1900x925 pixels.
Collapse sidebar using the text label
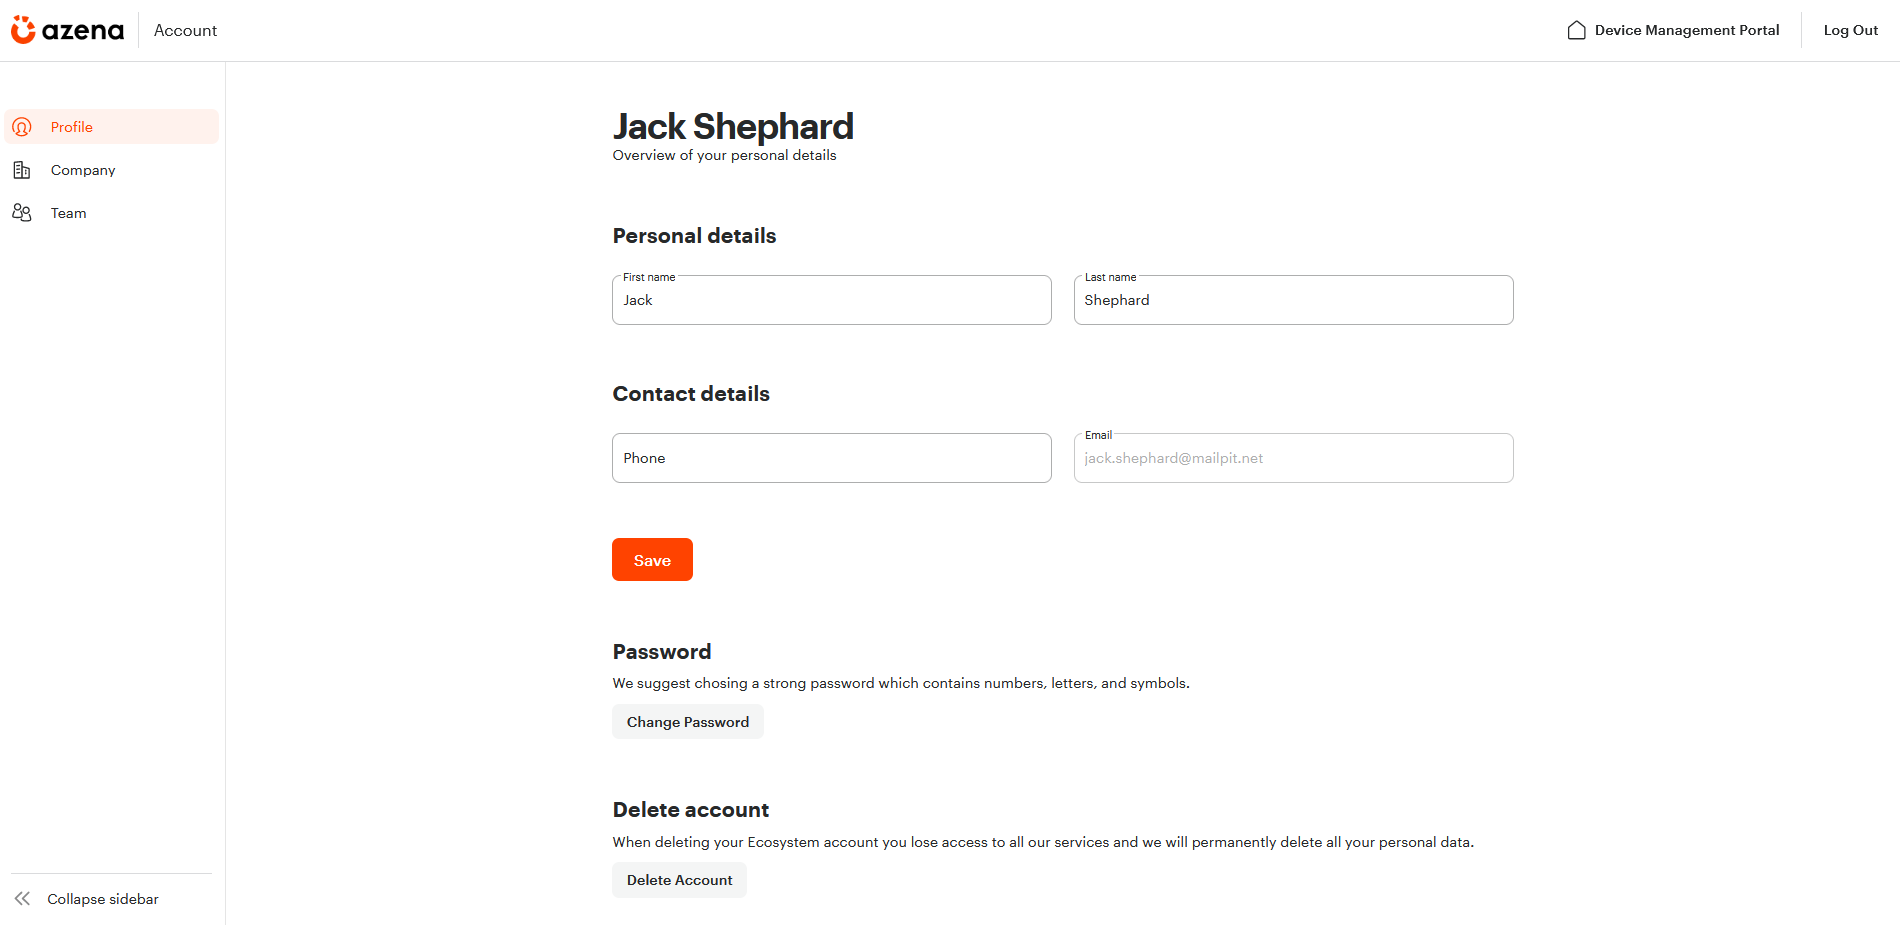103,899
